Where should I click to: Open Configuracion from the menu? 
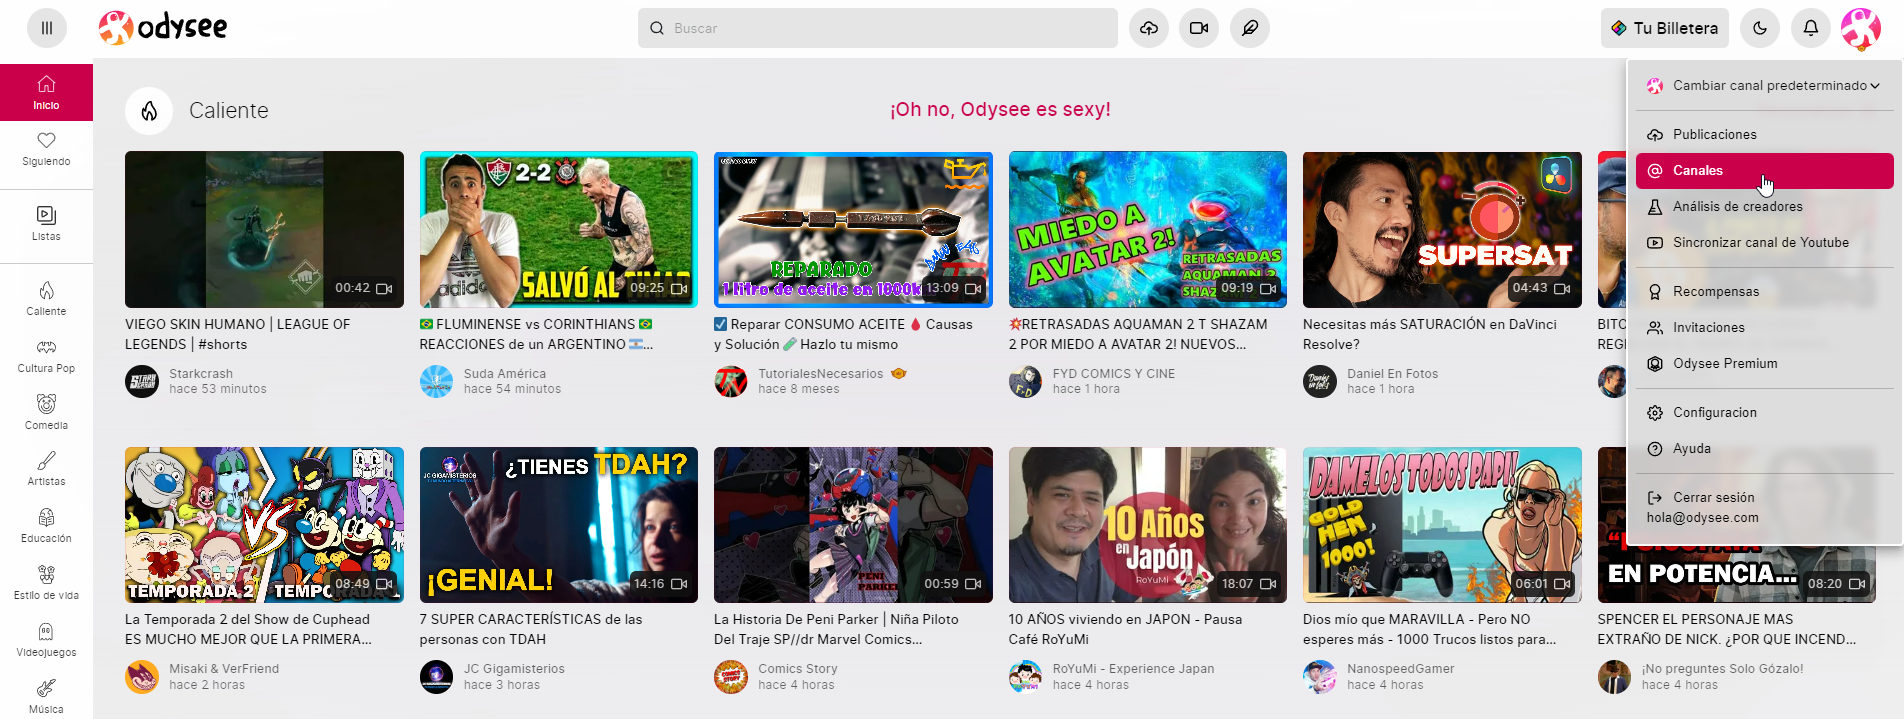(1764, 413)
